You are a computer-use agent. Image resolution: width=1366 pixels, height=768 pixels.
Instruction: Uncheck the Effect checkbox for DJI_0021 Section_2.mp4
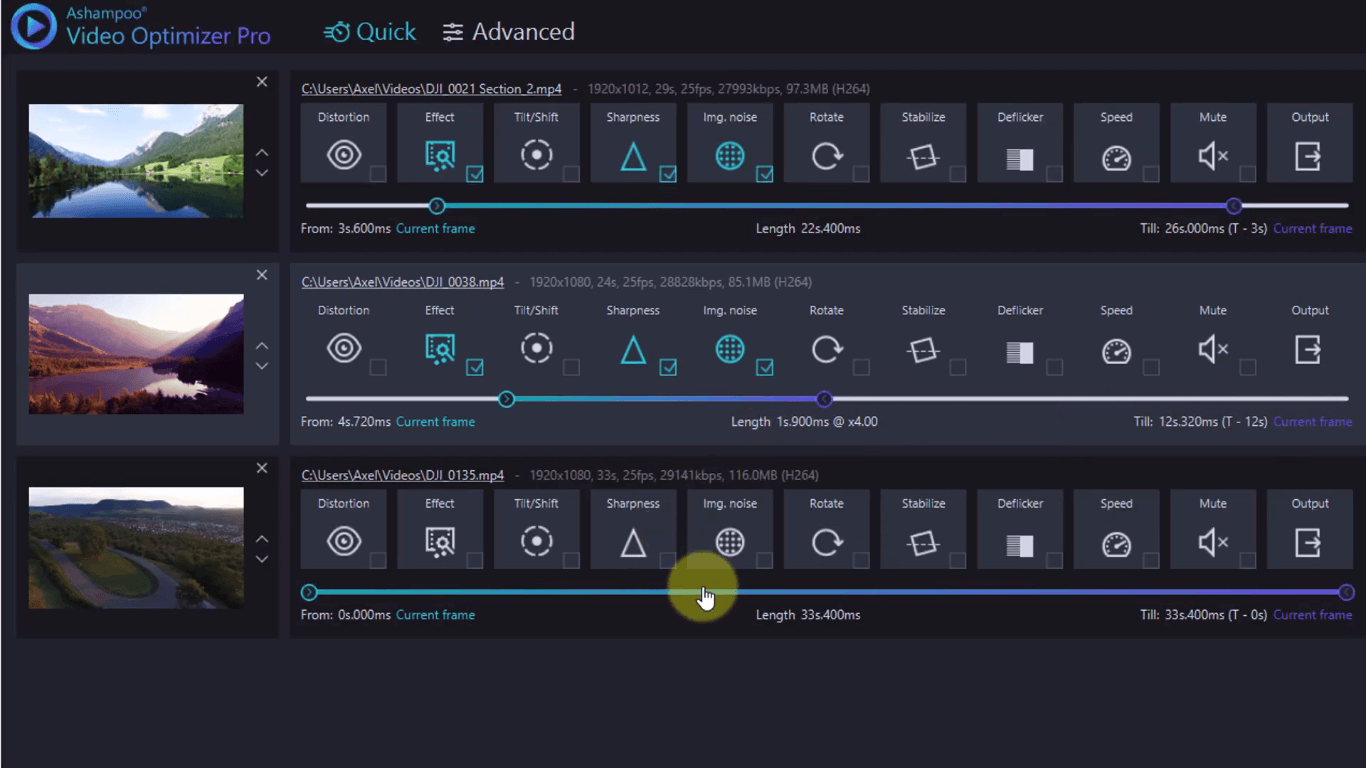[x=475, y=174]
